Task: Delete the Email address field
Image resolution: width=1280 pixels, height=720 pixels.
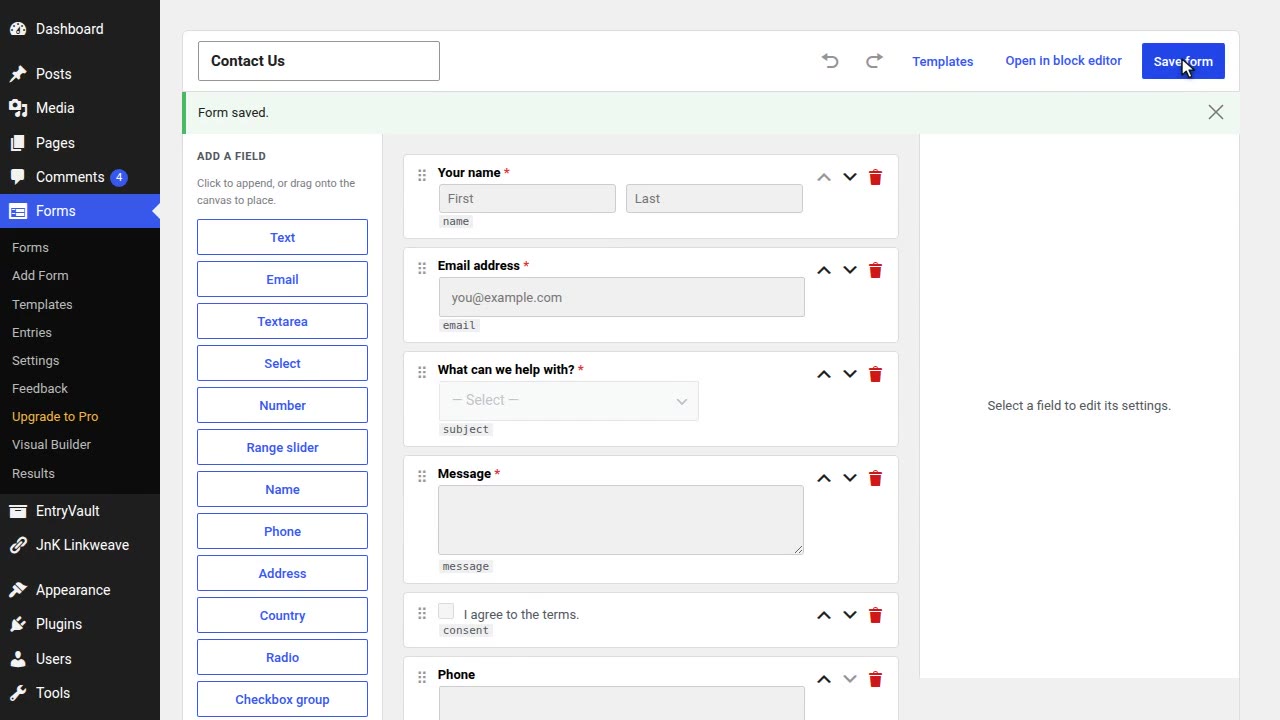Action: coord(875,270)
